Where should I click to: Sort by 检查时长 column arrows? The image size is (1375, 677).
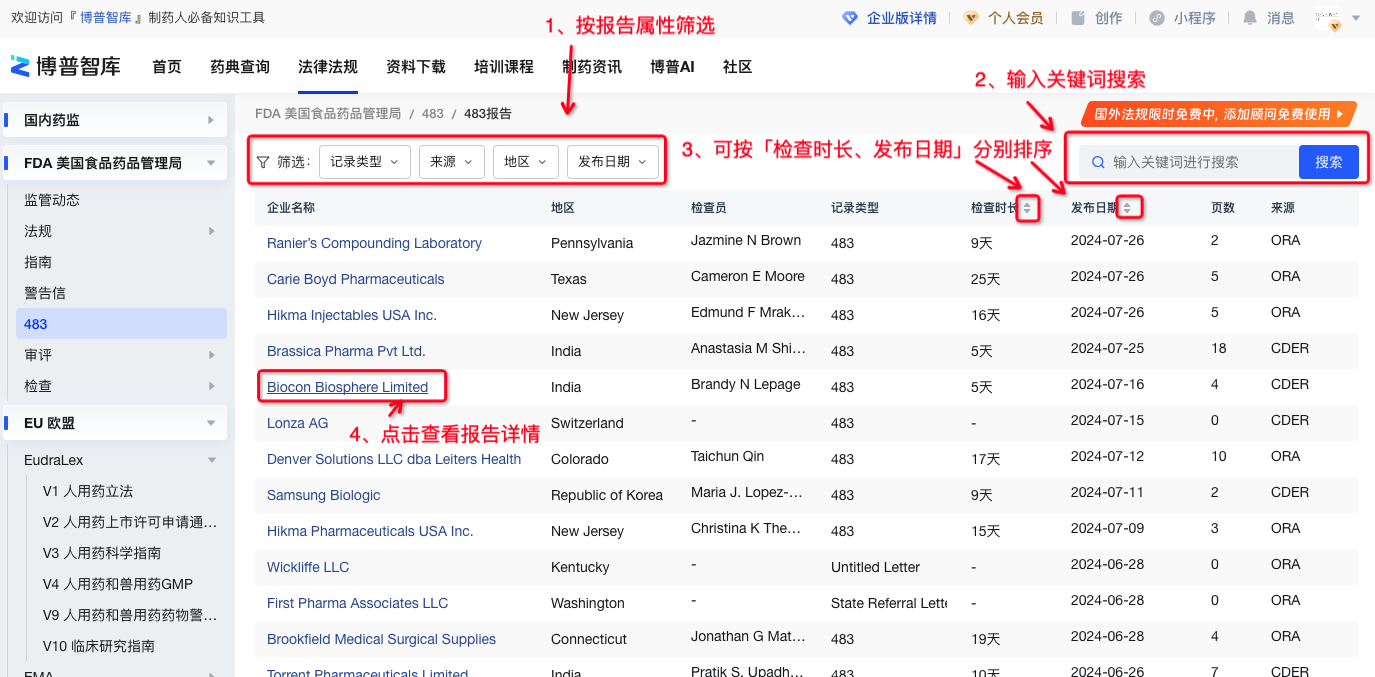click(1027, 208)
